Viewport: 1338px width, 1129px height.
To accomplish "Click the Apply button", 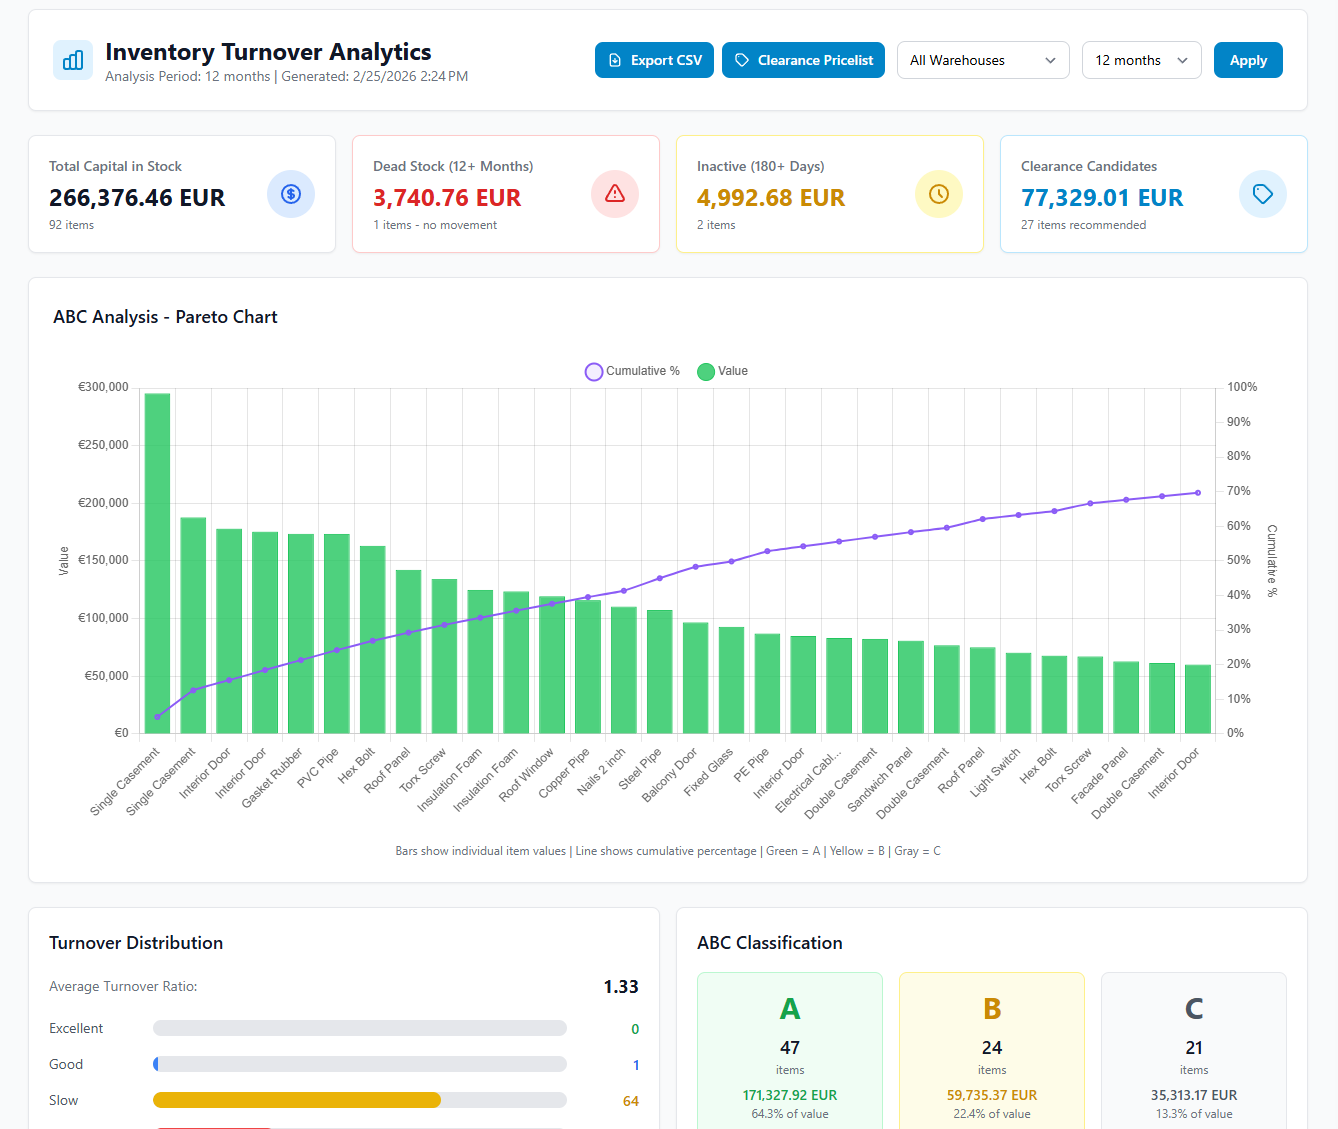I will tap(1247, 60).
